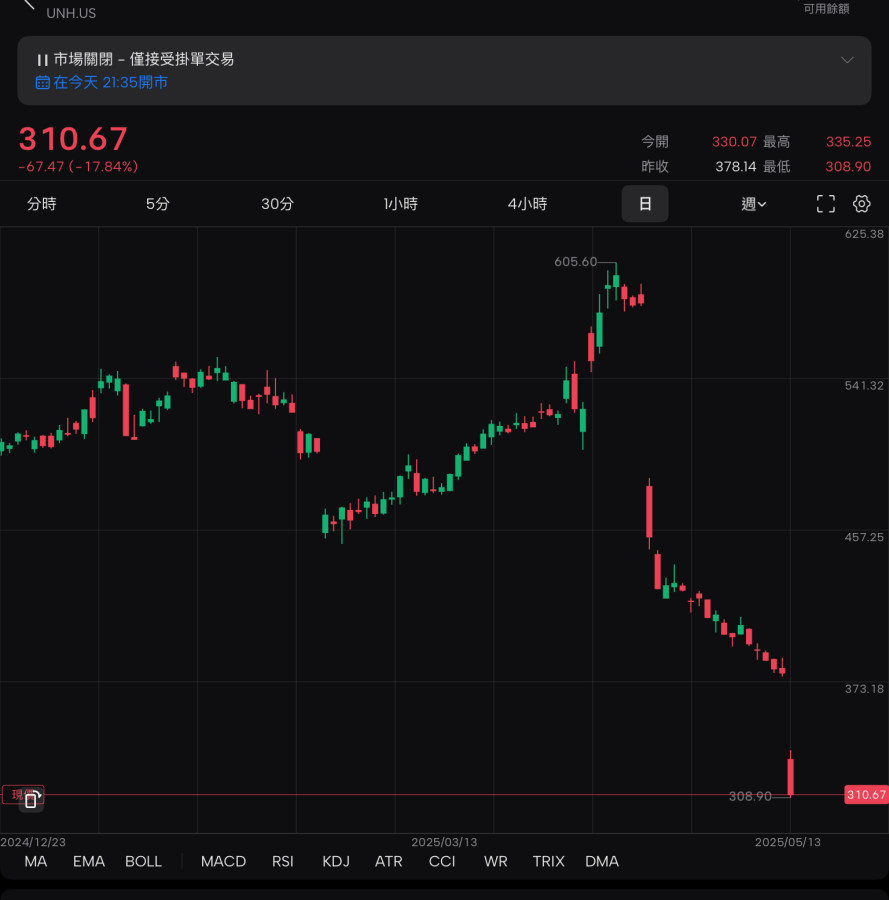Toggle the EMA indicator
Viewport: 889px width, 900px height.
click(x=89, y=861)
